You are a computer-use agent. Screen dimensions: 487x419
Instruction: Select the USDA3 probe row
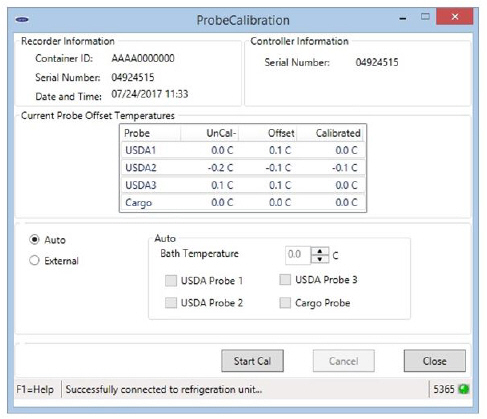(243, 185)
